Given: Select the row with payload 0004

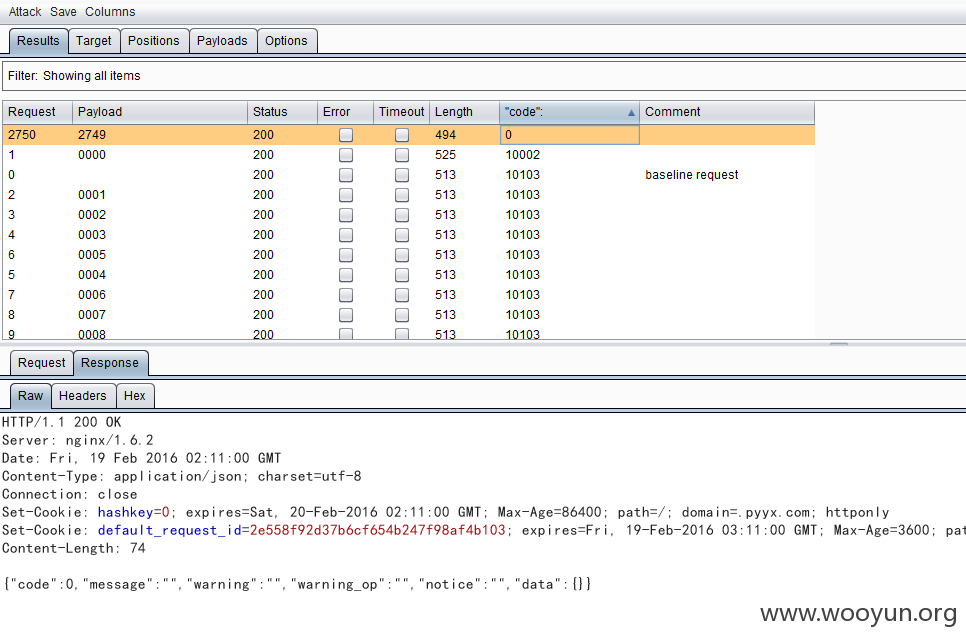Looking at the screenshot, I should click(408, 275).
